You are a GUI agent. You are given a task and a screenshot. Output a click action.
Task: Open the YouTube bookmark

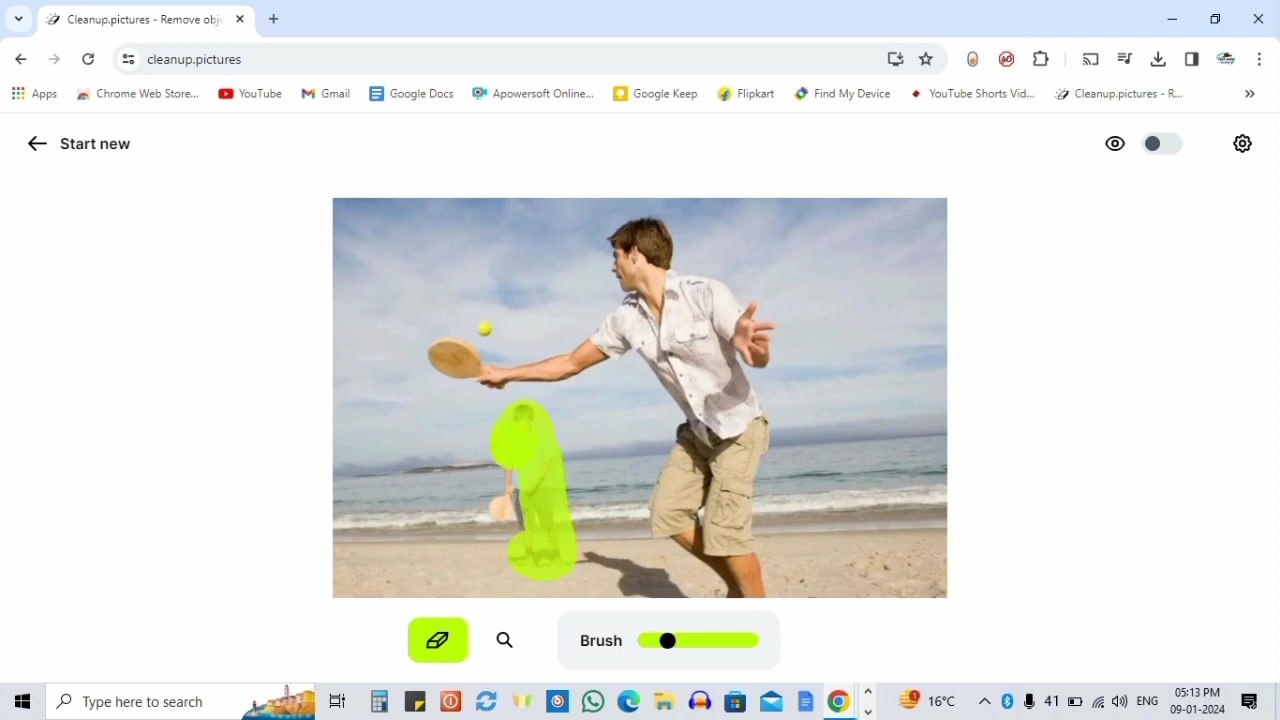pyautogui.click(x=250, y=94)
